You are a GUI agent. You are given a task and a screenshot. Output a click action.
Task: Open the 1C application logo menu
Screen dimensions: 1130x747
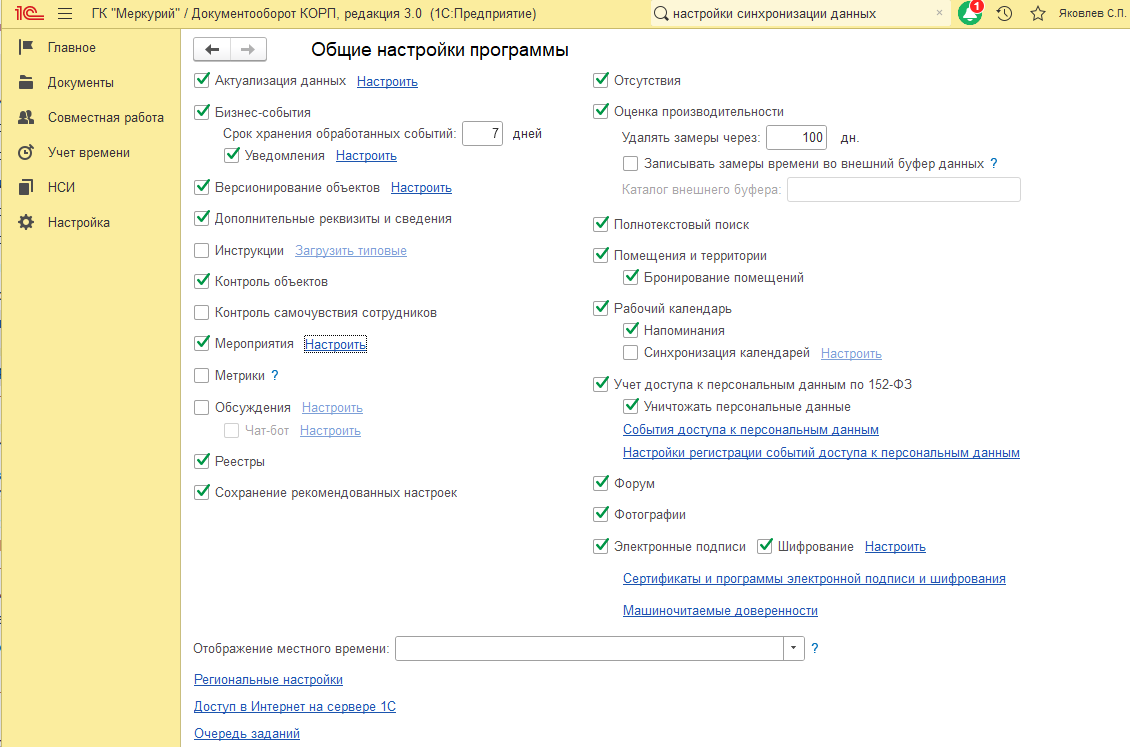pos(29,14)
